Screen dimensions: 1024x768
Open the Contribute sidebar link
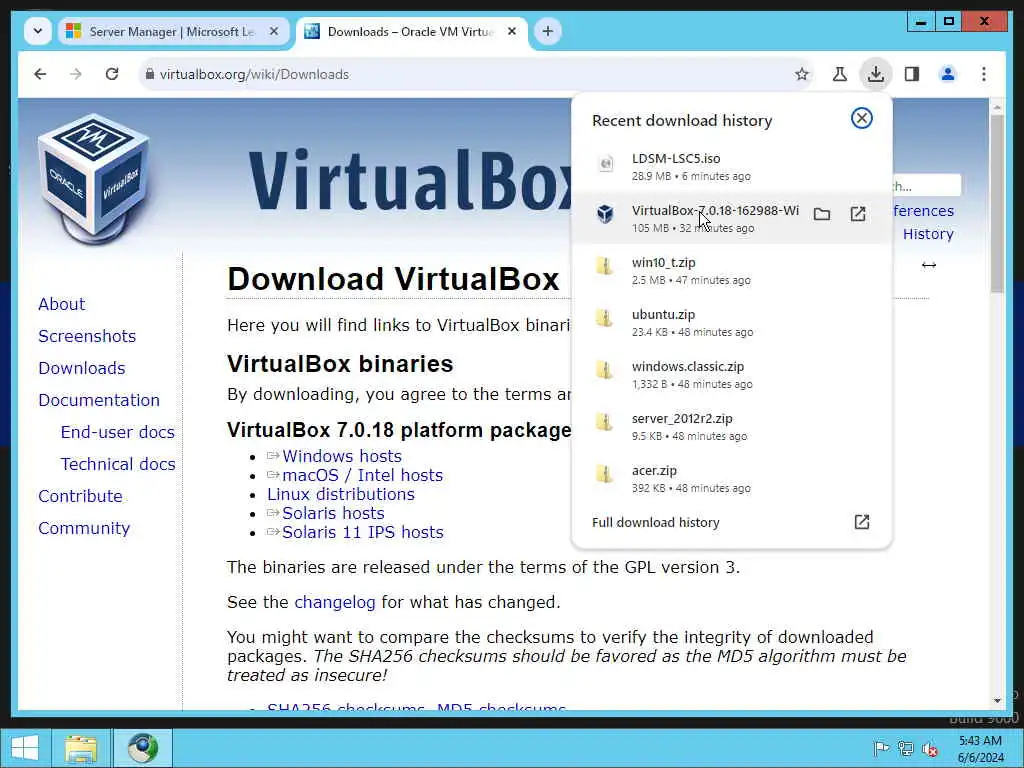80,496
